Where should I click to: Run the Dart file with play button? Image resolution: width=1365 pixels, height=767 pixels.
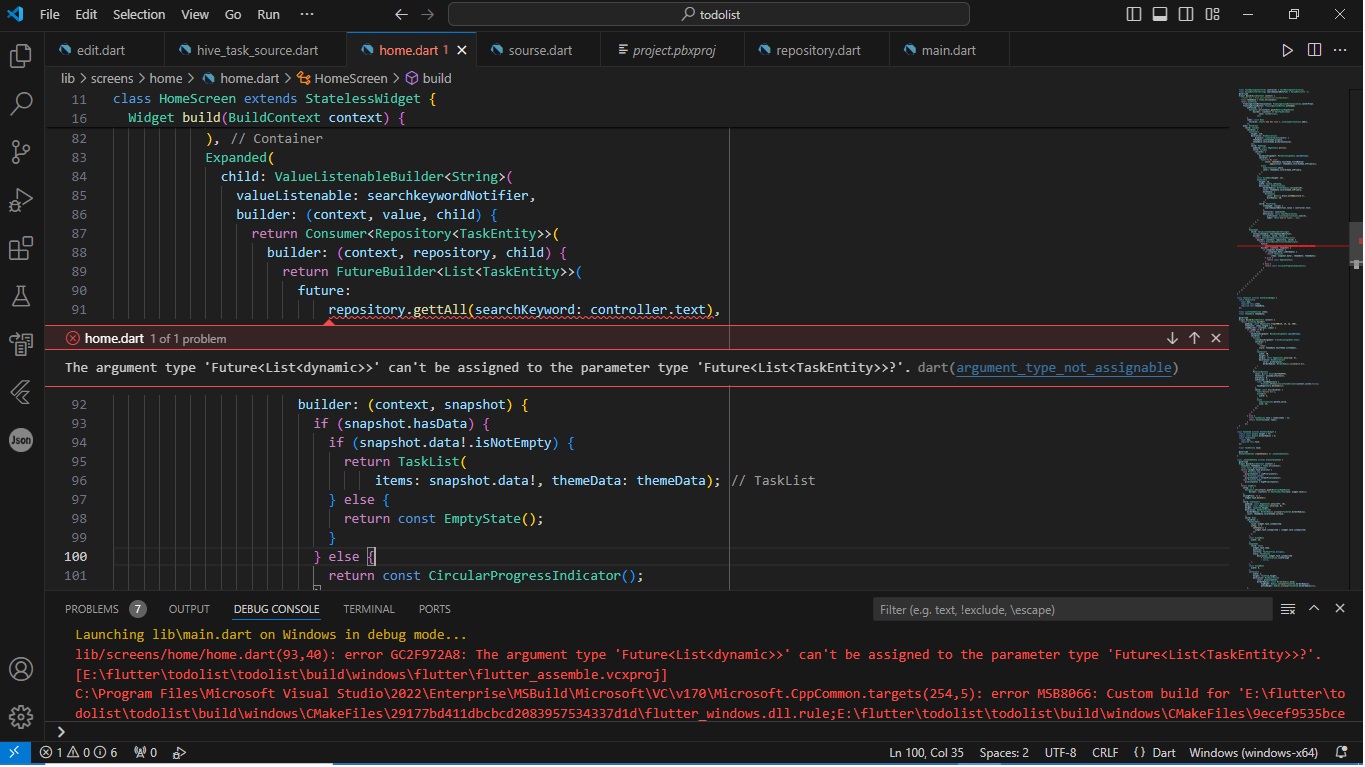point(1288,50)
